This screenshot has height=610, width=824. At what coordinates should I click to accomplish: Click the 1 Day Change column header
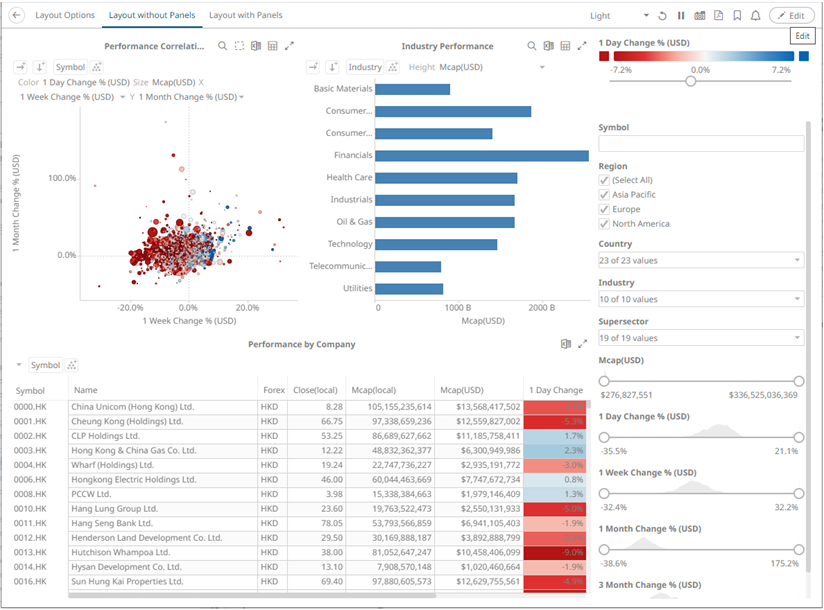coord(554,390)
